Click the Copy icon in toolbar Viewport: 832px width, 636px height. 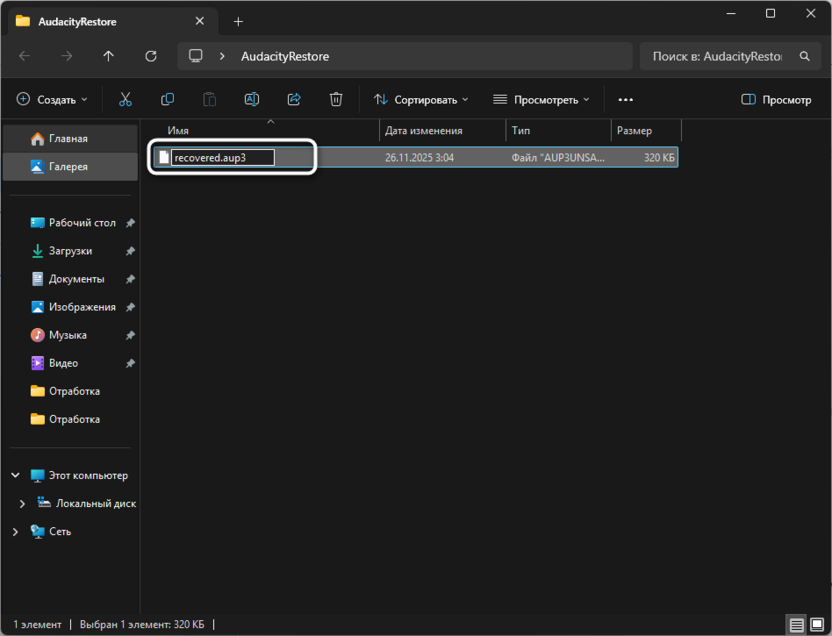[167, 99]
